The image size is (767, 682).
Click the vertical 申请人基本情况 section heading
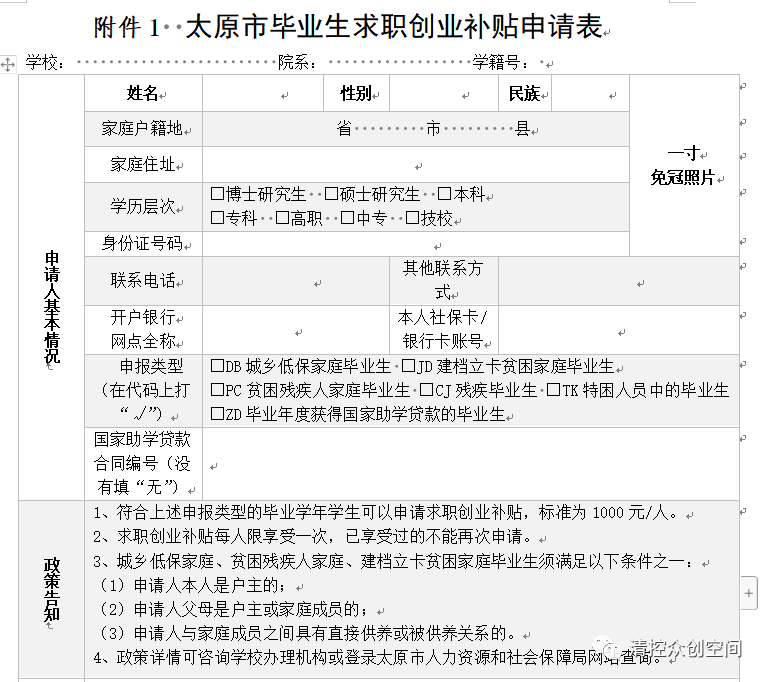click(x=52, y=307)
